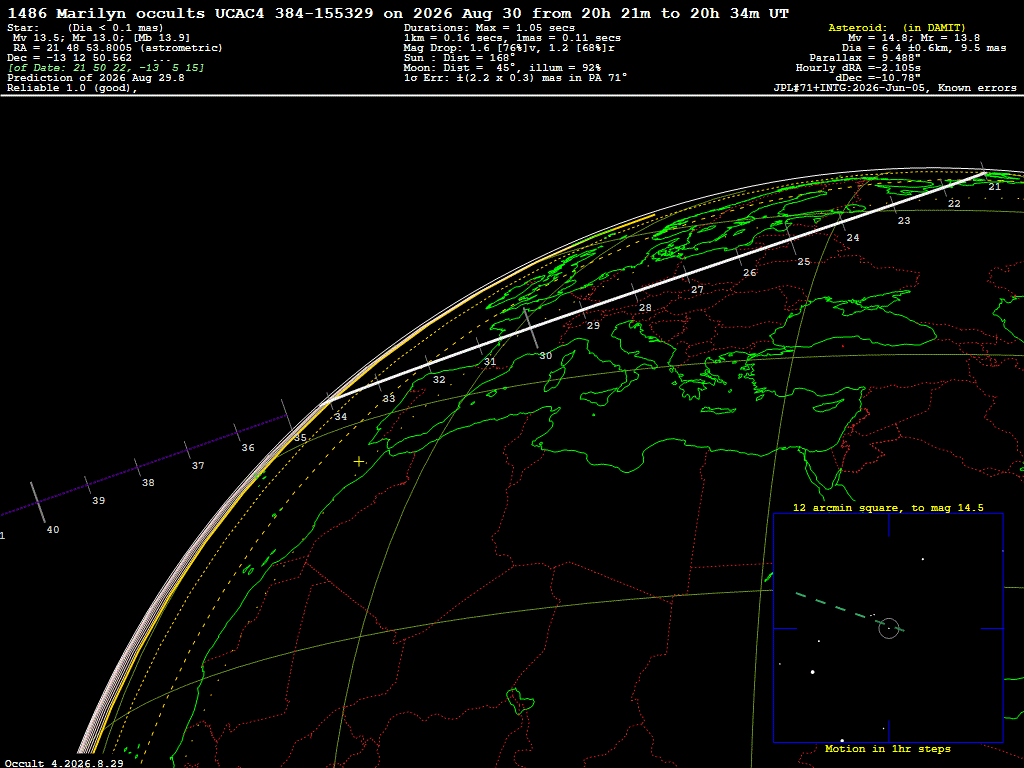Screen dimensions: 1024x768
Task: Click the Occult 4.2026.8.29 version text
Action: click(x=64, y=763)
